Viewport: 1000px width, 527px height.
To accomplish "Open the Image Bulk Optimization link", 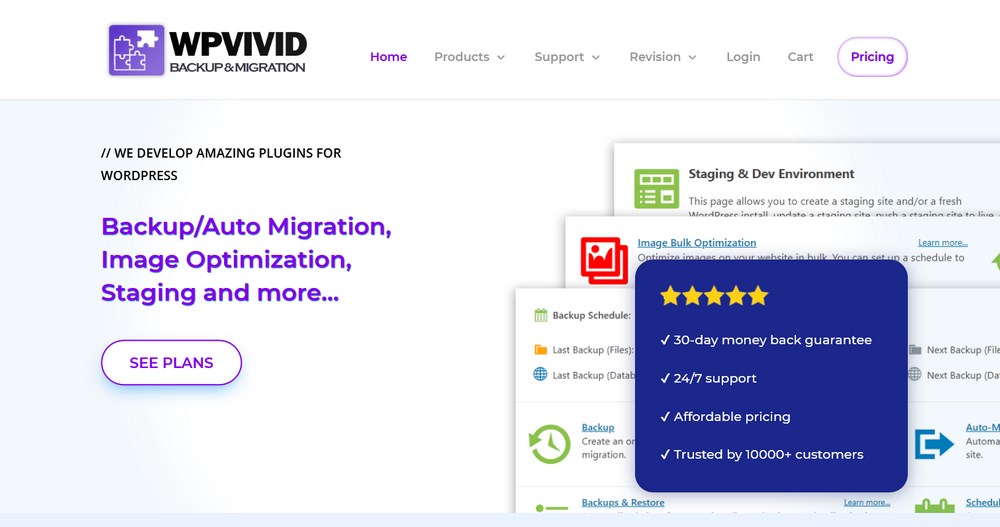I will [696, 242].
